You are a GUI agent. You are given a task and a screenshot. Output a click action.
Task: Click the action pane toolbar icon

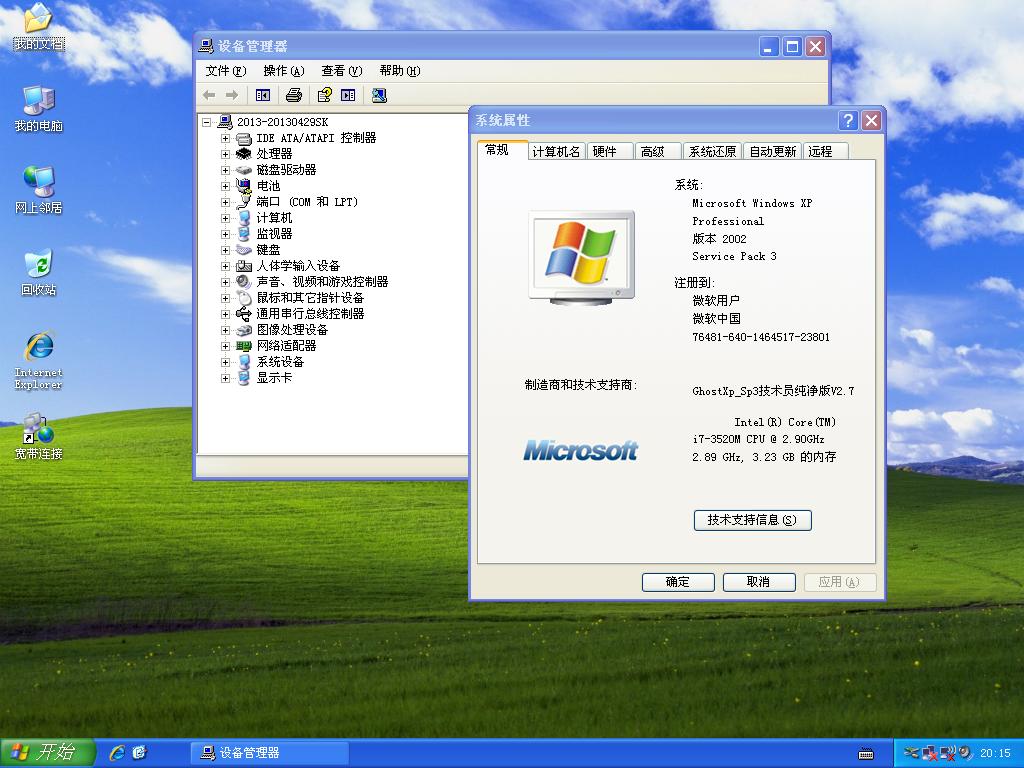[348, 95]
